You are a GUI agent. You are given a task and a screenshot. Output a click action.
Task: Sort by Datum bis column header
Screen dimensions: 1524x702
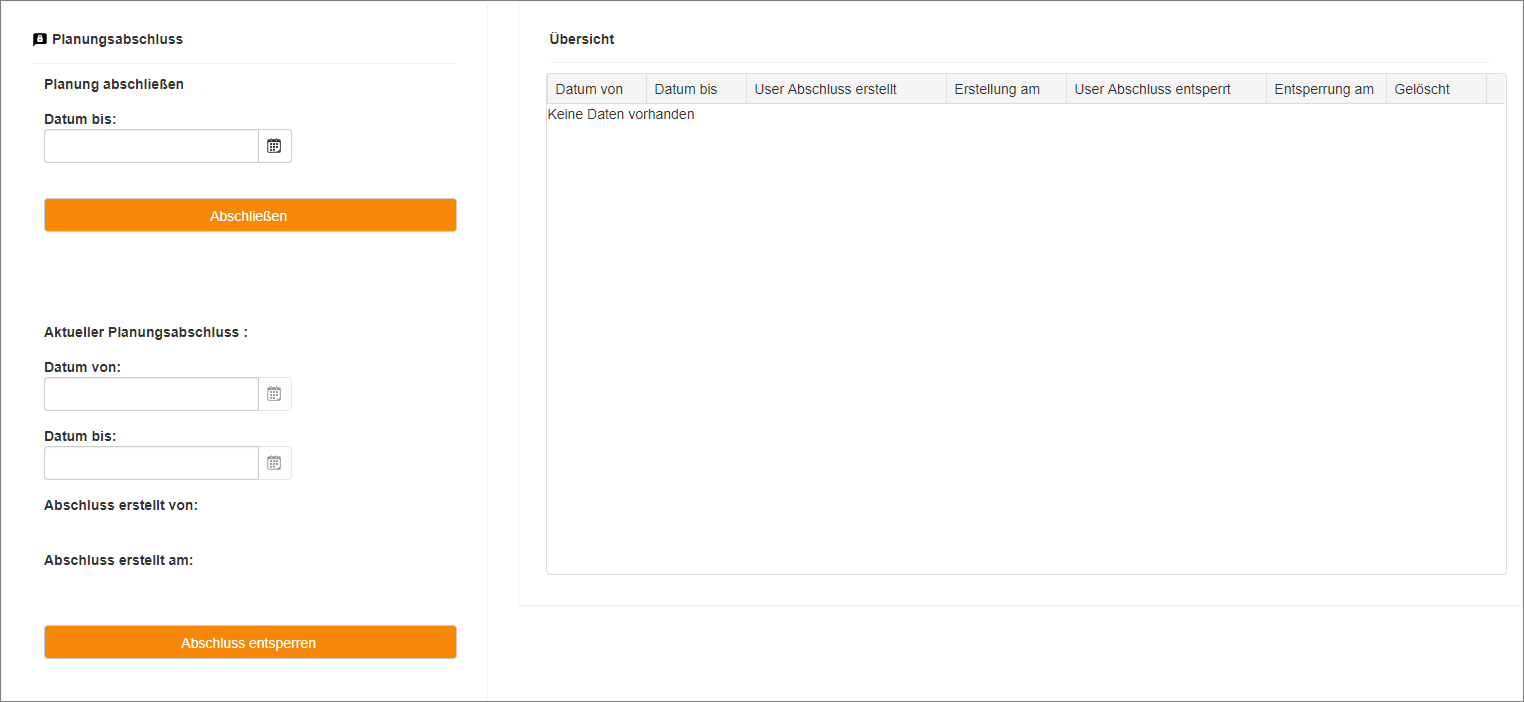tap(696, 89)
